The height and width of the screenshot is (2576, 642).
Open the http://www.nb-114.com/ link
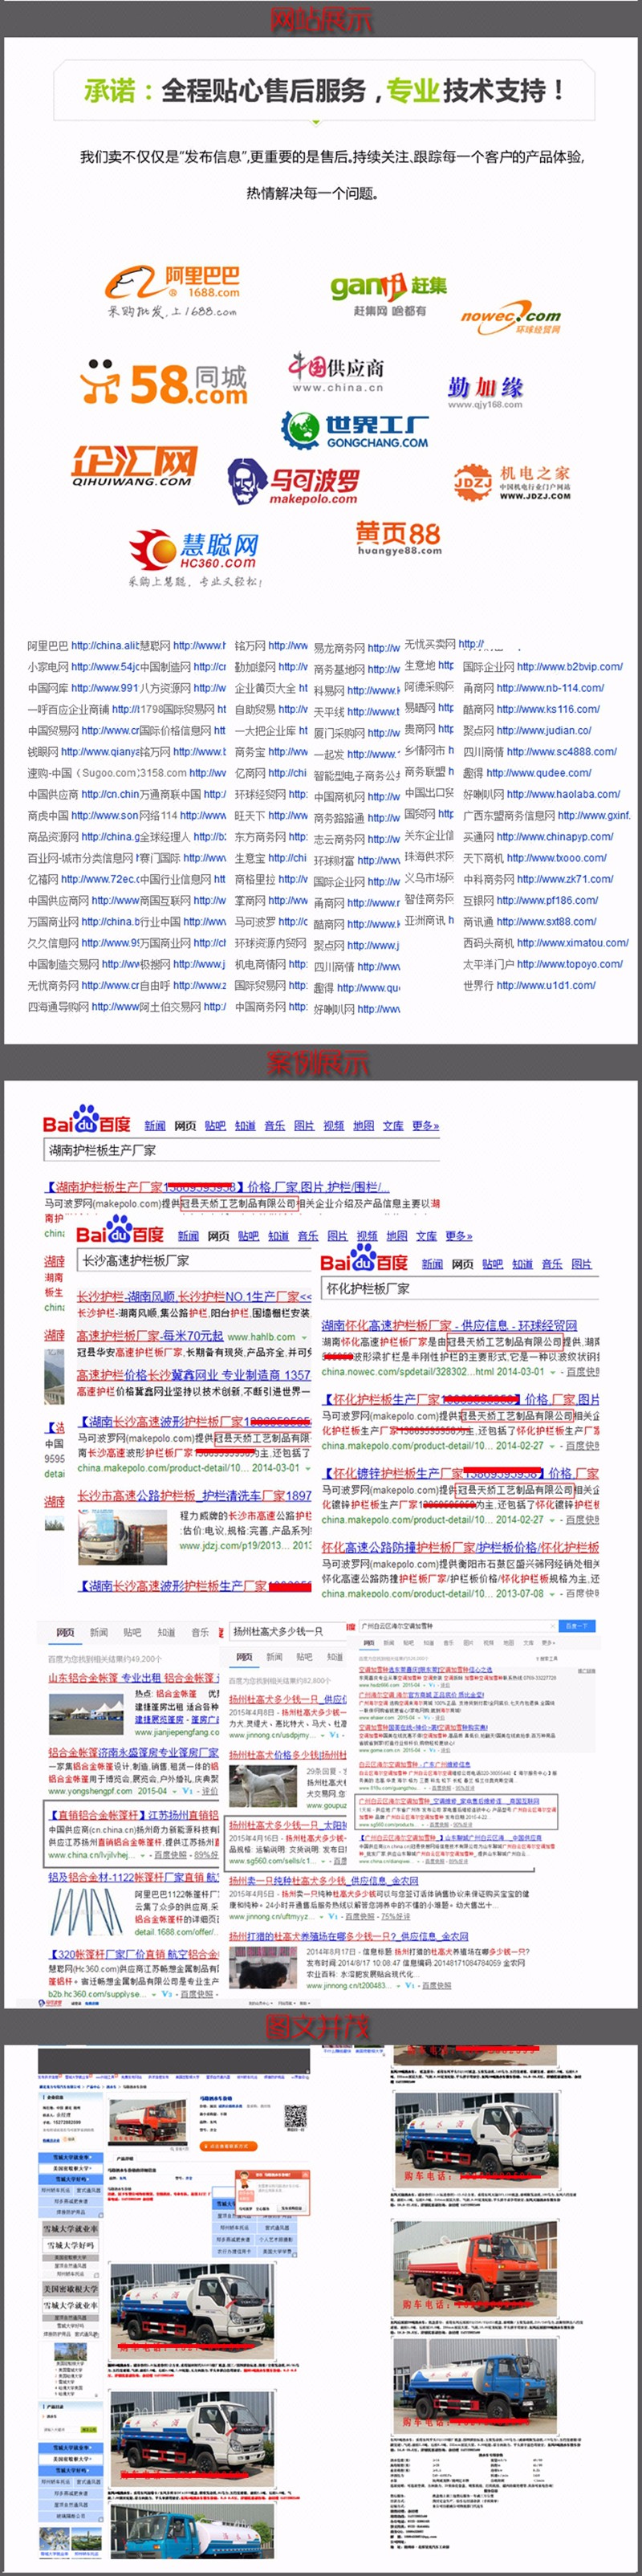coord(550,688)
